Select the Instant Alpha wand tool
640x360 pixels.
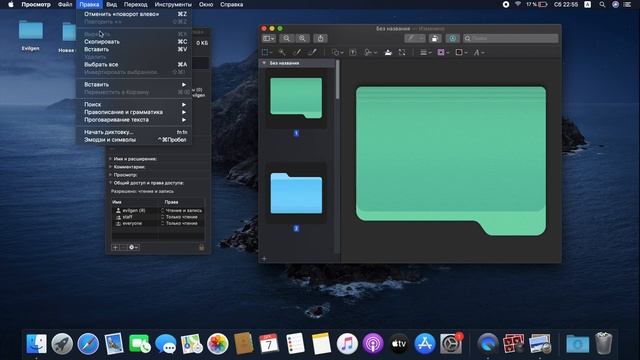282,52
